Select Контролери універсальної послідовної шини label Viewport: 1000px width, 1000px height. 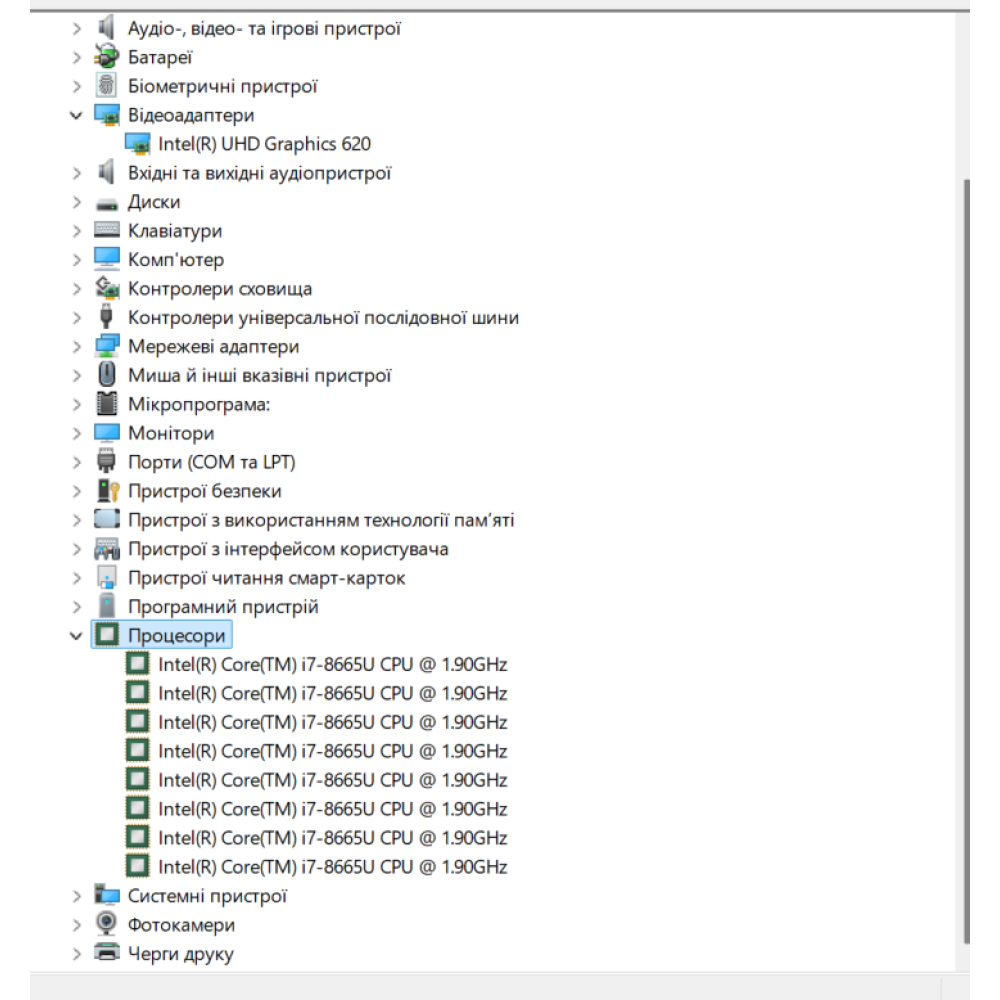(323, 318)
